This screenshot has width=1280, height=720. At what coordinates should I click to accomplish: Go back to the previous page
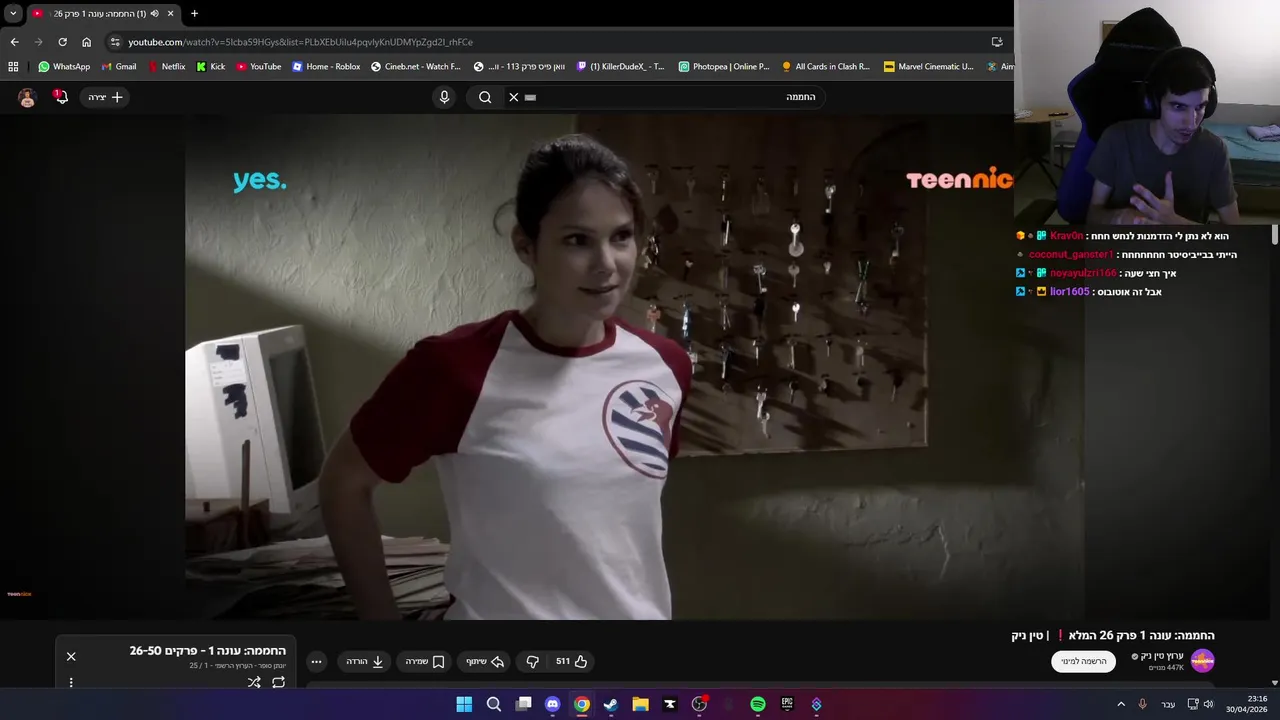pos(14,42)
